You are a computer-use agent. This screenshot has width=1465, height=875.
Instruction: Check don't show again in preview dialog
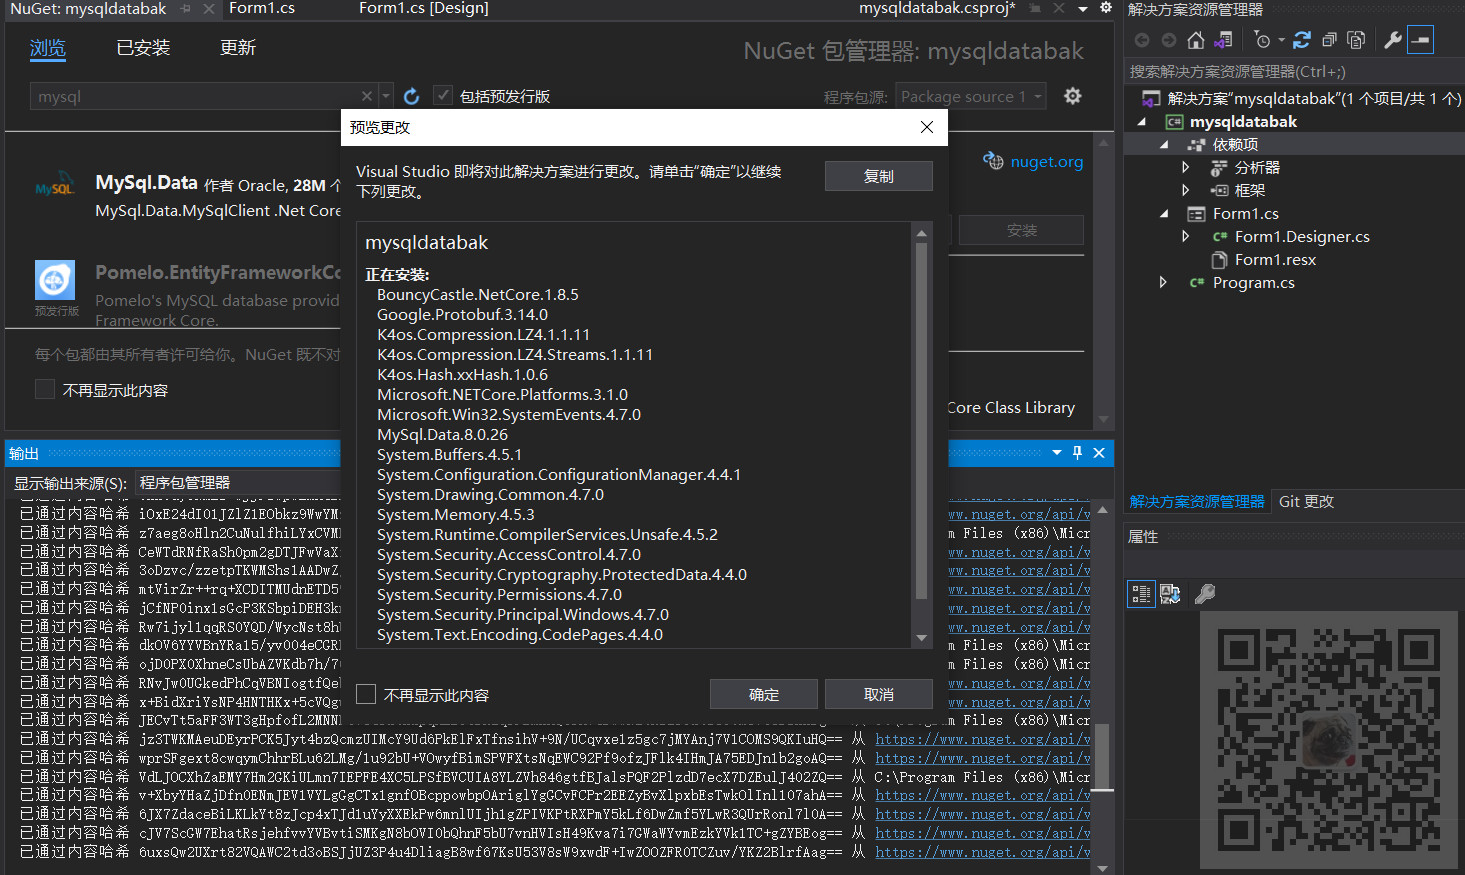pyautogui.click(x=366, y=694)
